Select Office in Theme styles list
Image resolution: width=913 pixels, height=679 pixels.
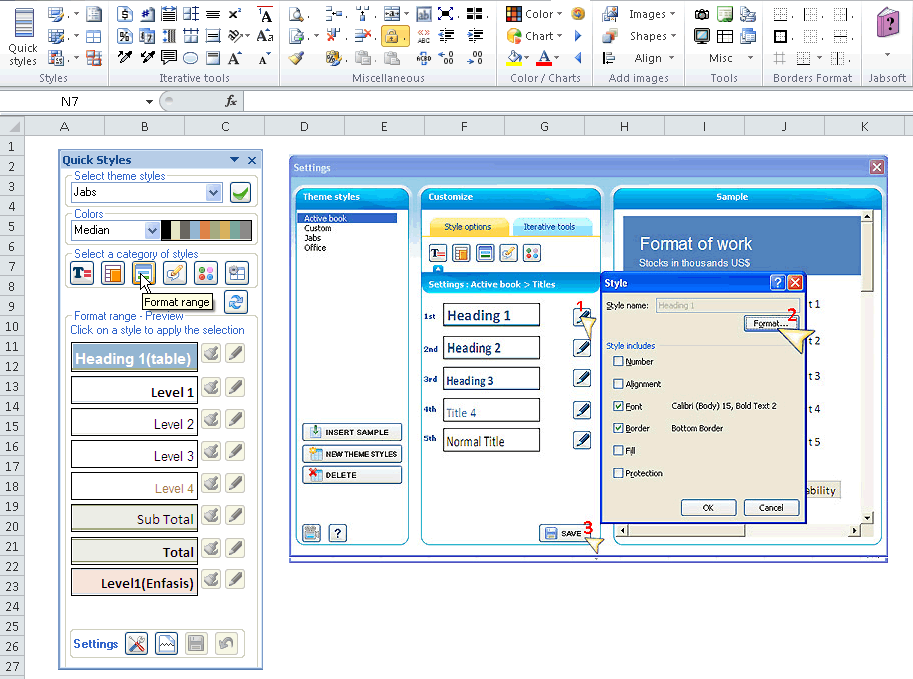coord(315,247)
